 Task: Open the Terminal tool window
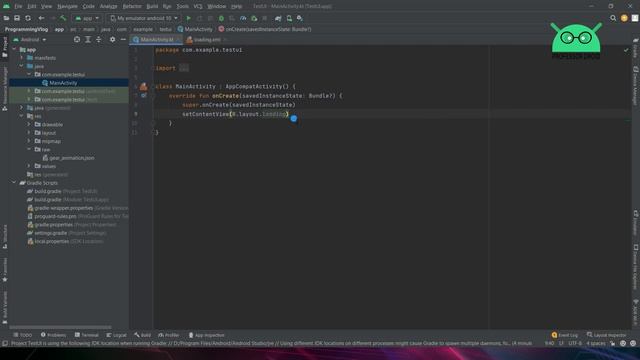[87, 335]
